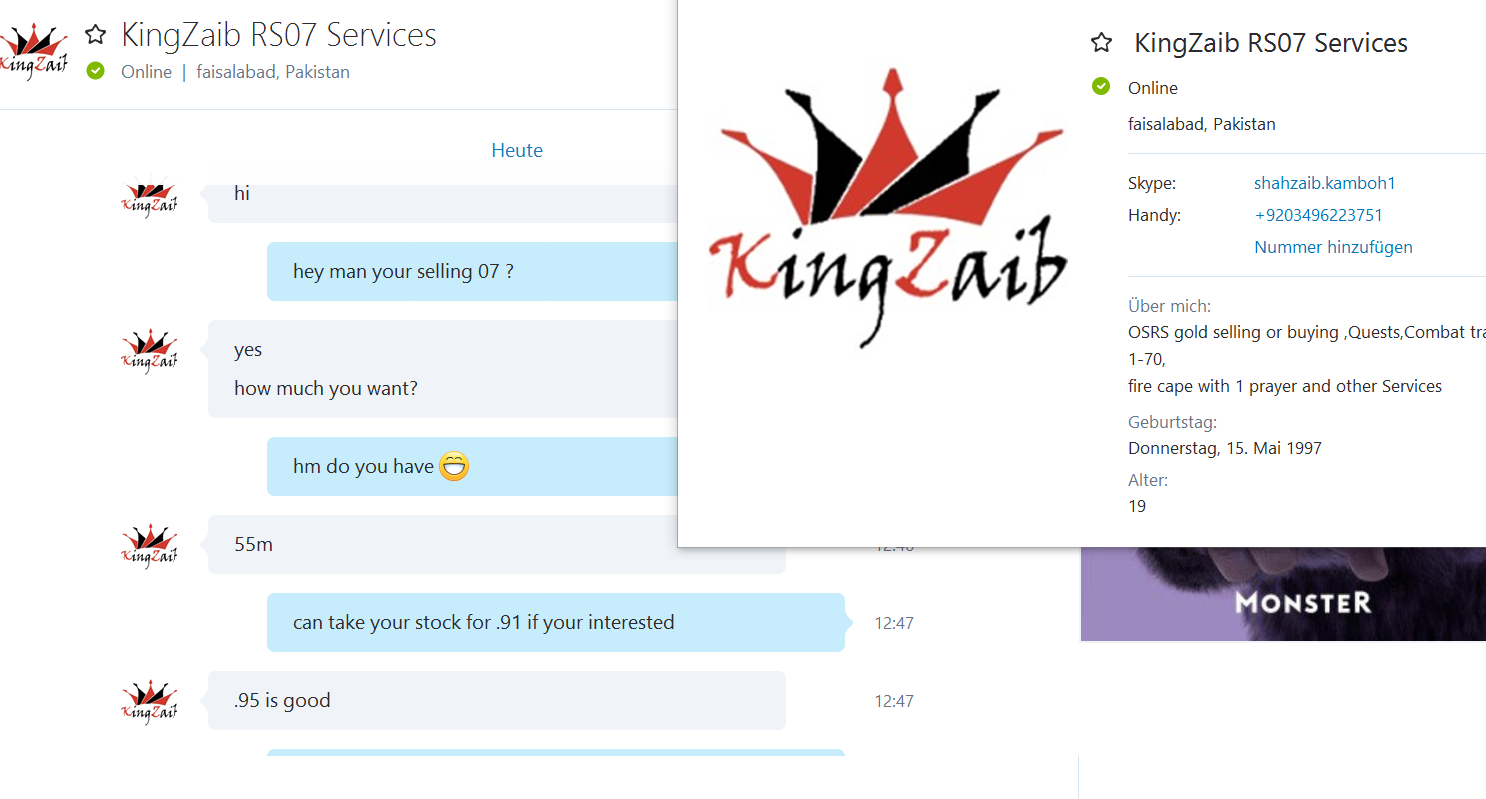1486x799 pixels.
Task: Click sender avatar next to 'hi' message
Action: tap(149, 198)
